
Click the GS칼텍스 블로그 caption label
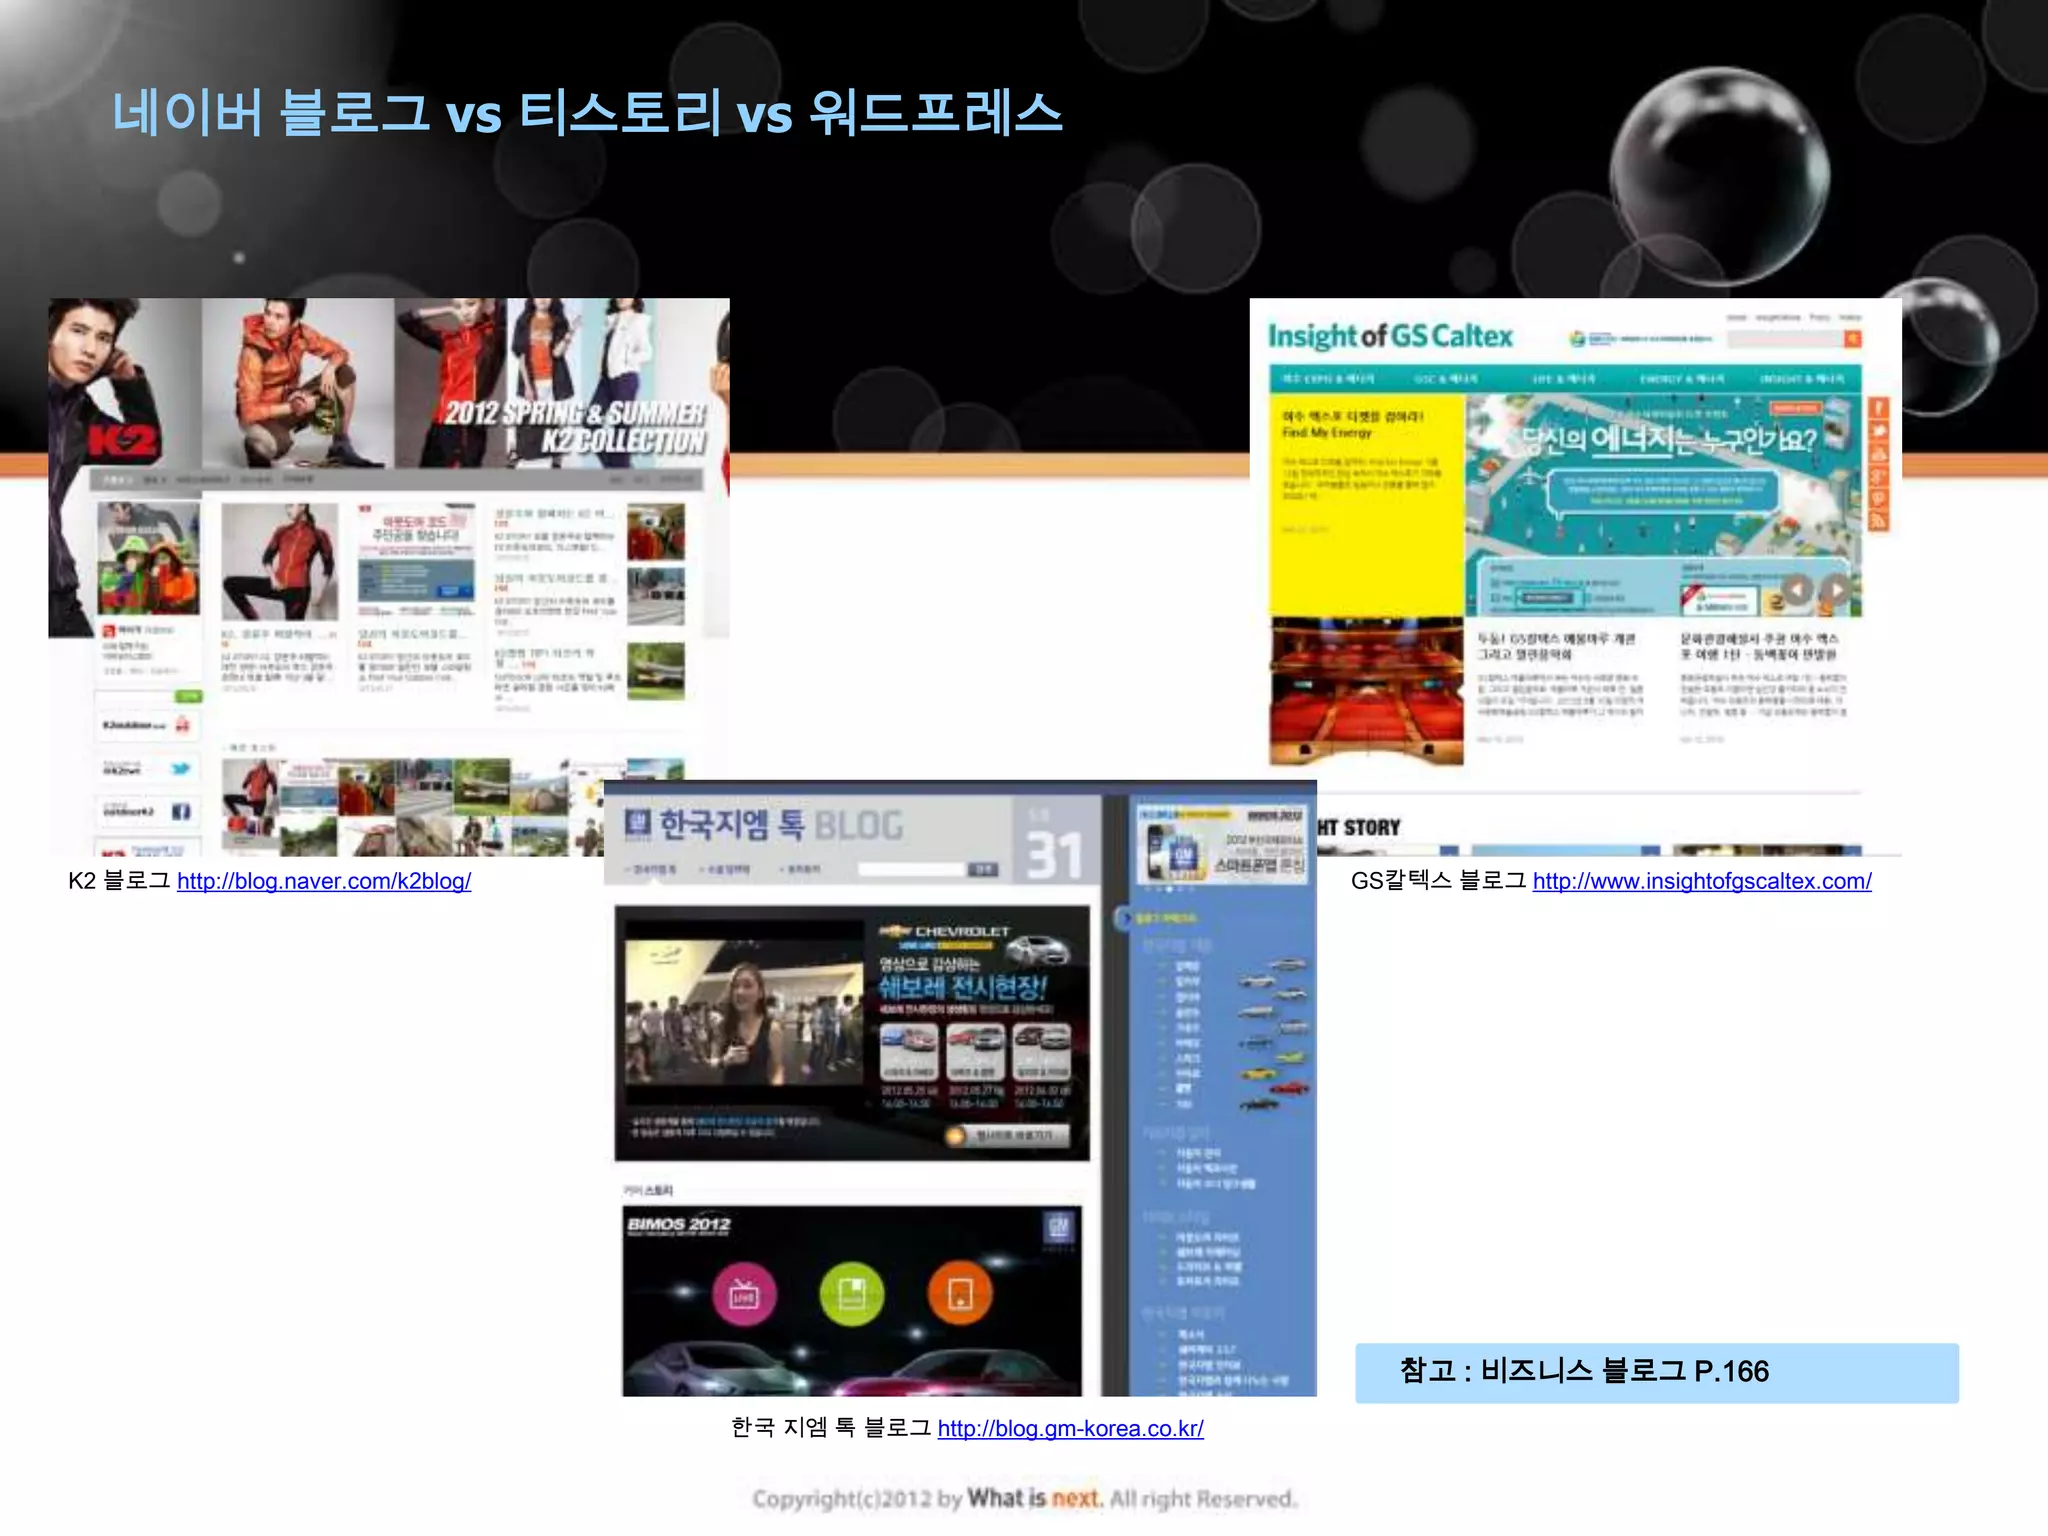(x=1438, y=881)
